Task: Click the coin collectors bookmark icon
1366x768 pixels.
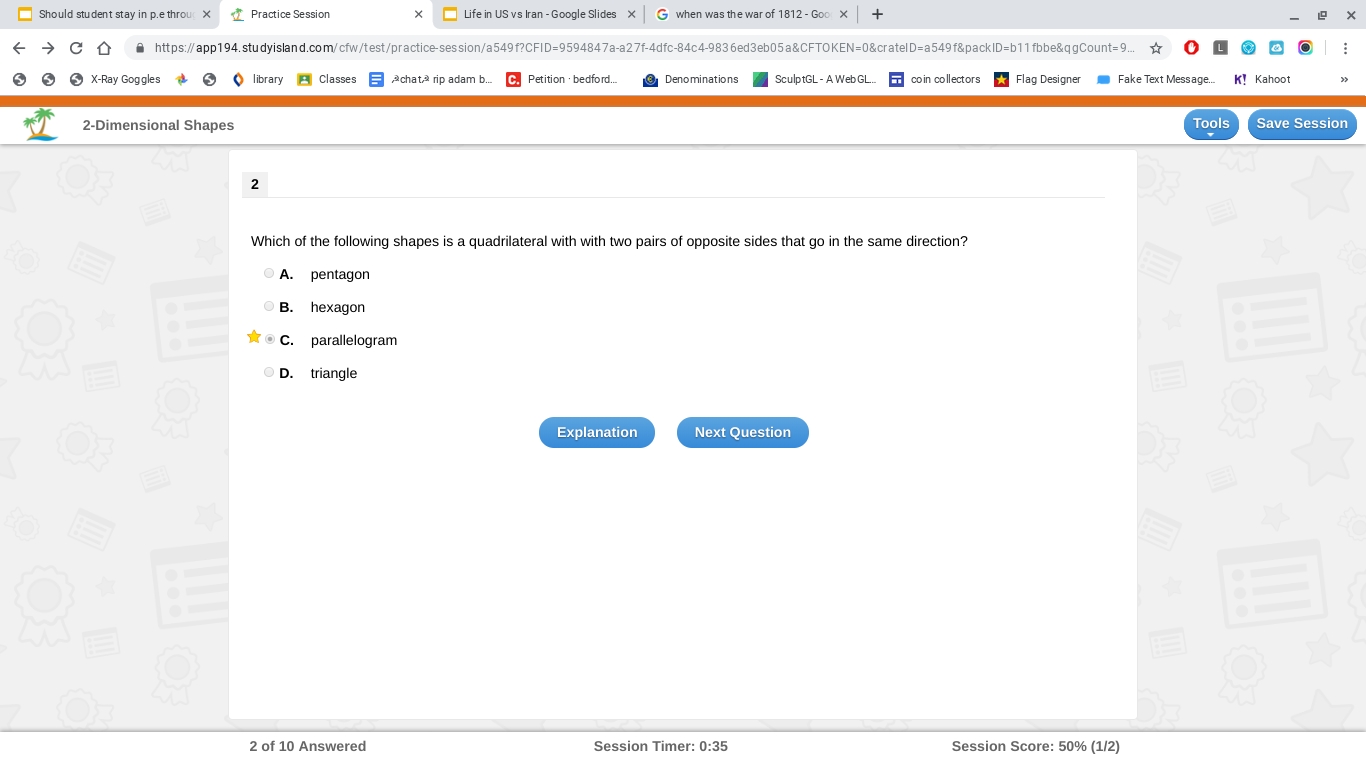Action: 897,79
